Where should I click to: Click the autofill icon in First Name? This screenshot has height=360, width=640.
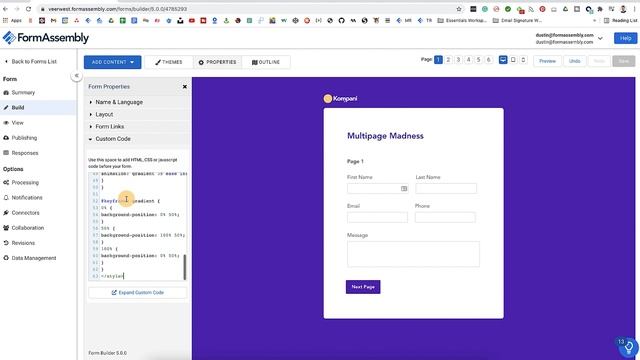point(404,189)
